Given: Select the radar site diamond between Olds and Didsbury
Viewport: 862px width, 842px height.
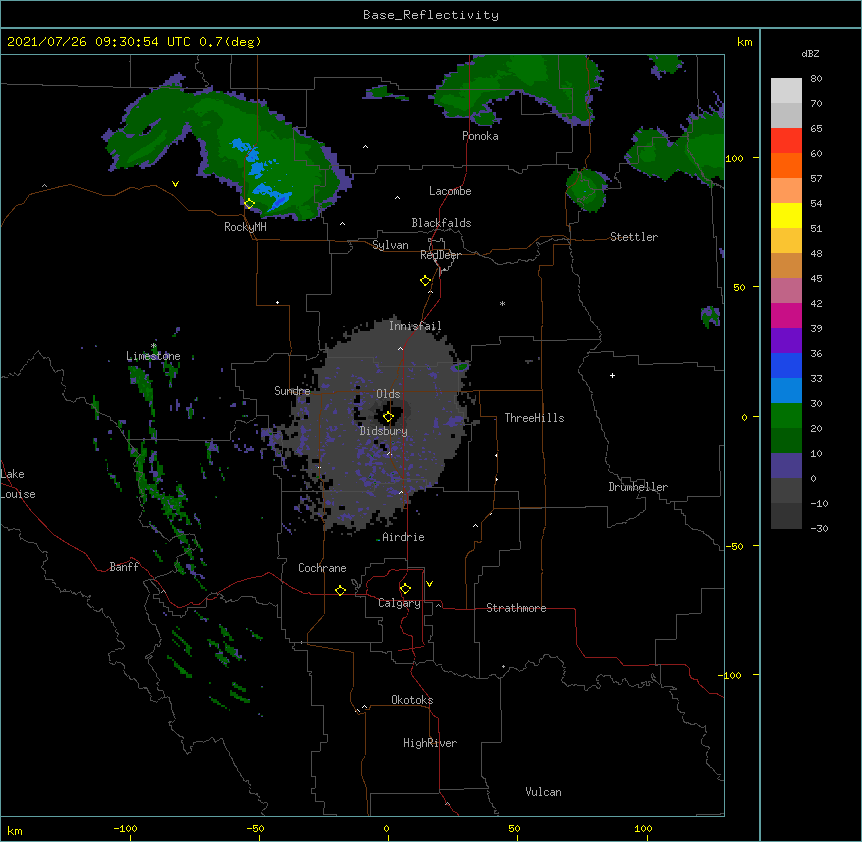Looking at the screenshot, I should (388, 417).
